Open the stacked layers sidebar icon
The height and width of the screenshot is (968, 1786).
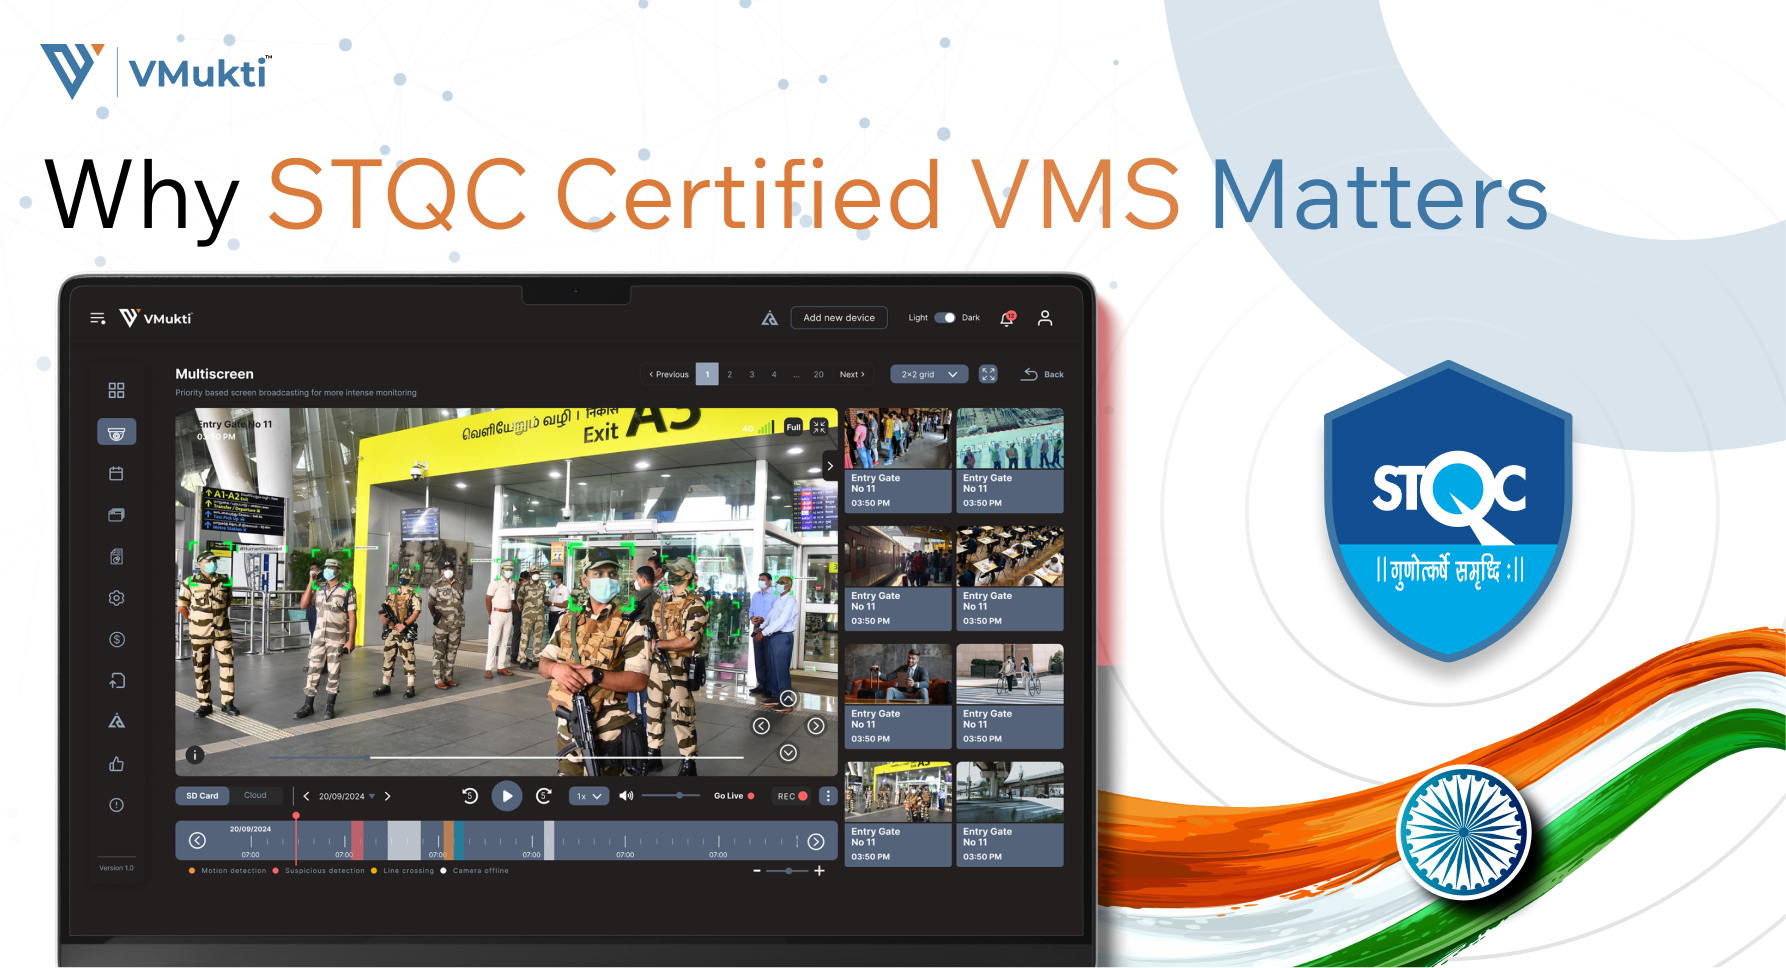(117, 515)
